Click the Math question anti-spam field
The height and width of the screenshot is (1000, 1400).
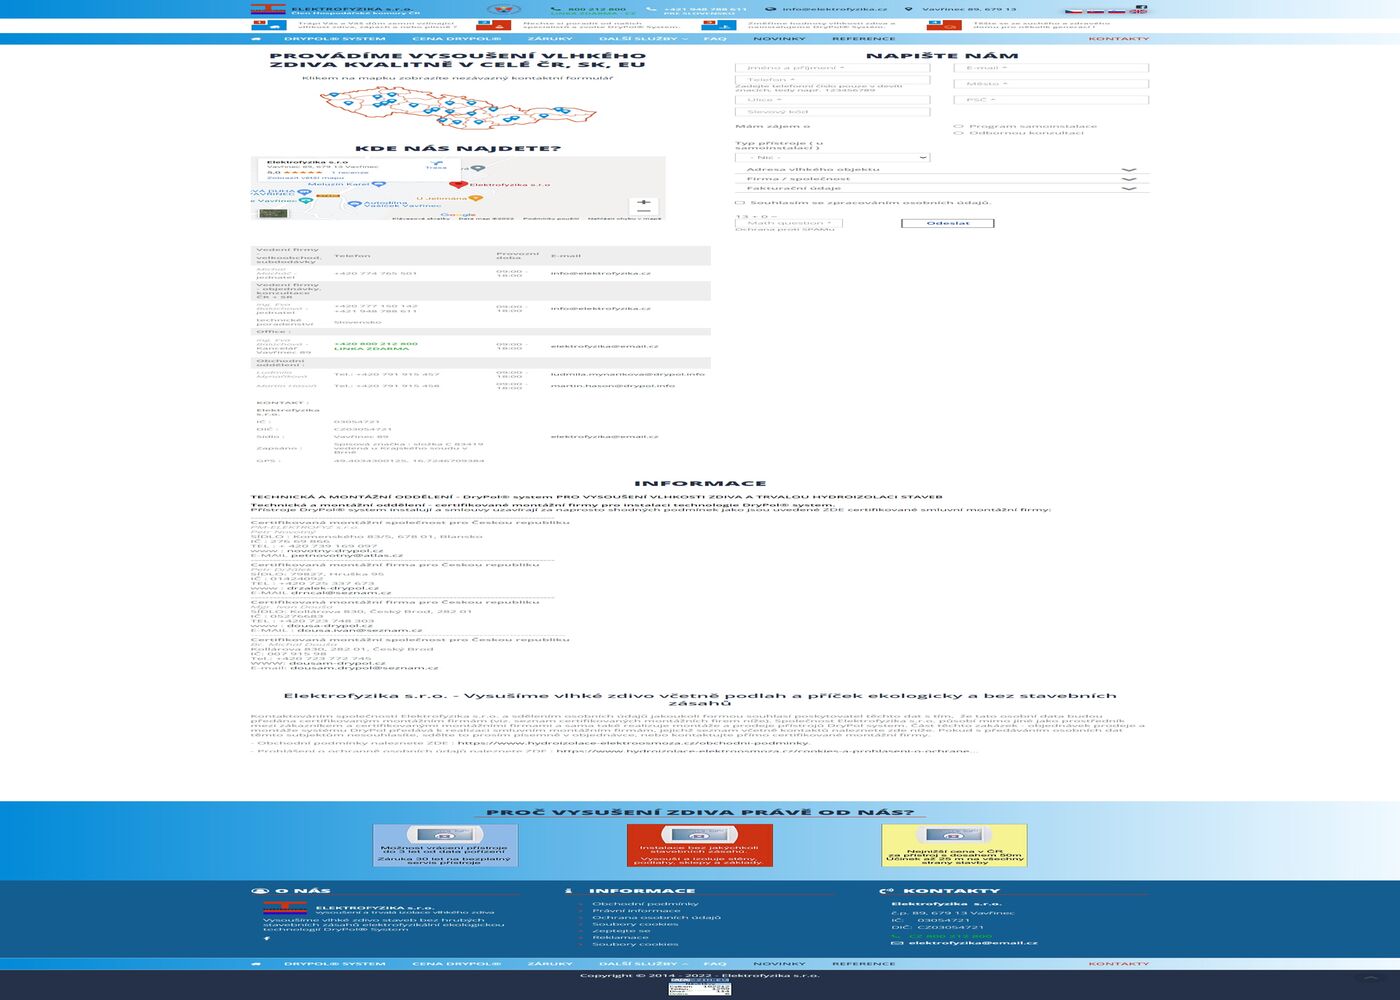(x=789, y=223)
